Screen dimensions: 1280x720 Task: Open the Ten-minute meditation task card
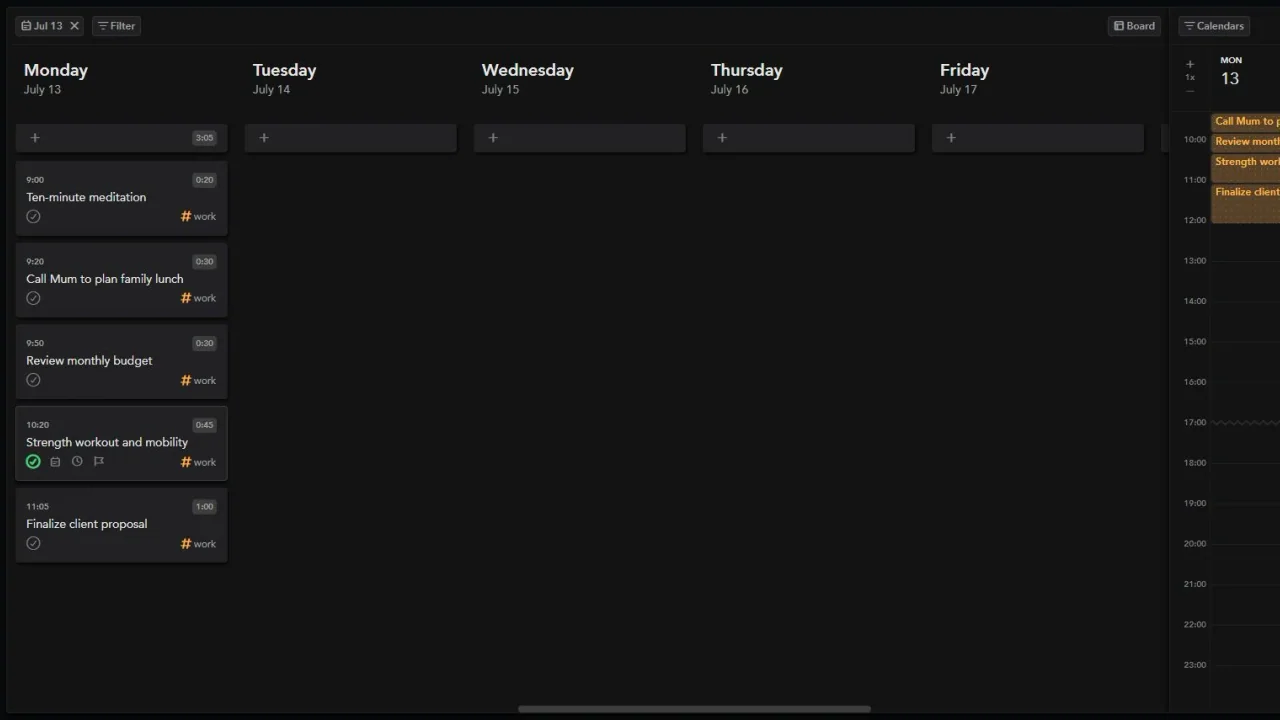click(x=121, y=198)
